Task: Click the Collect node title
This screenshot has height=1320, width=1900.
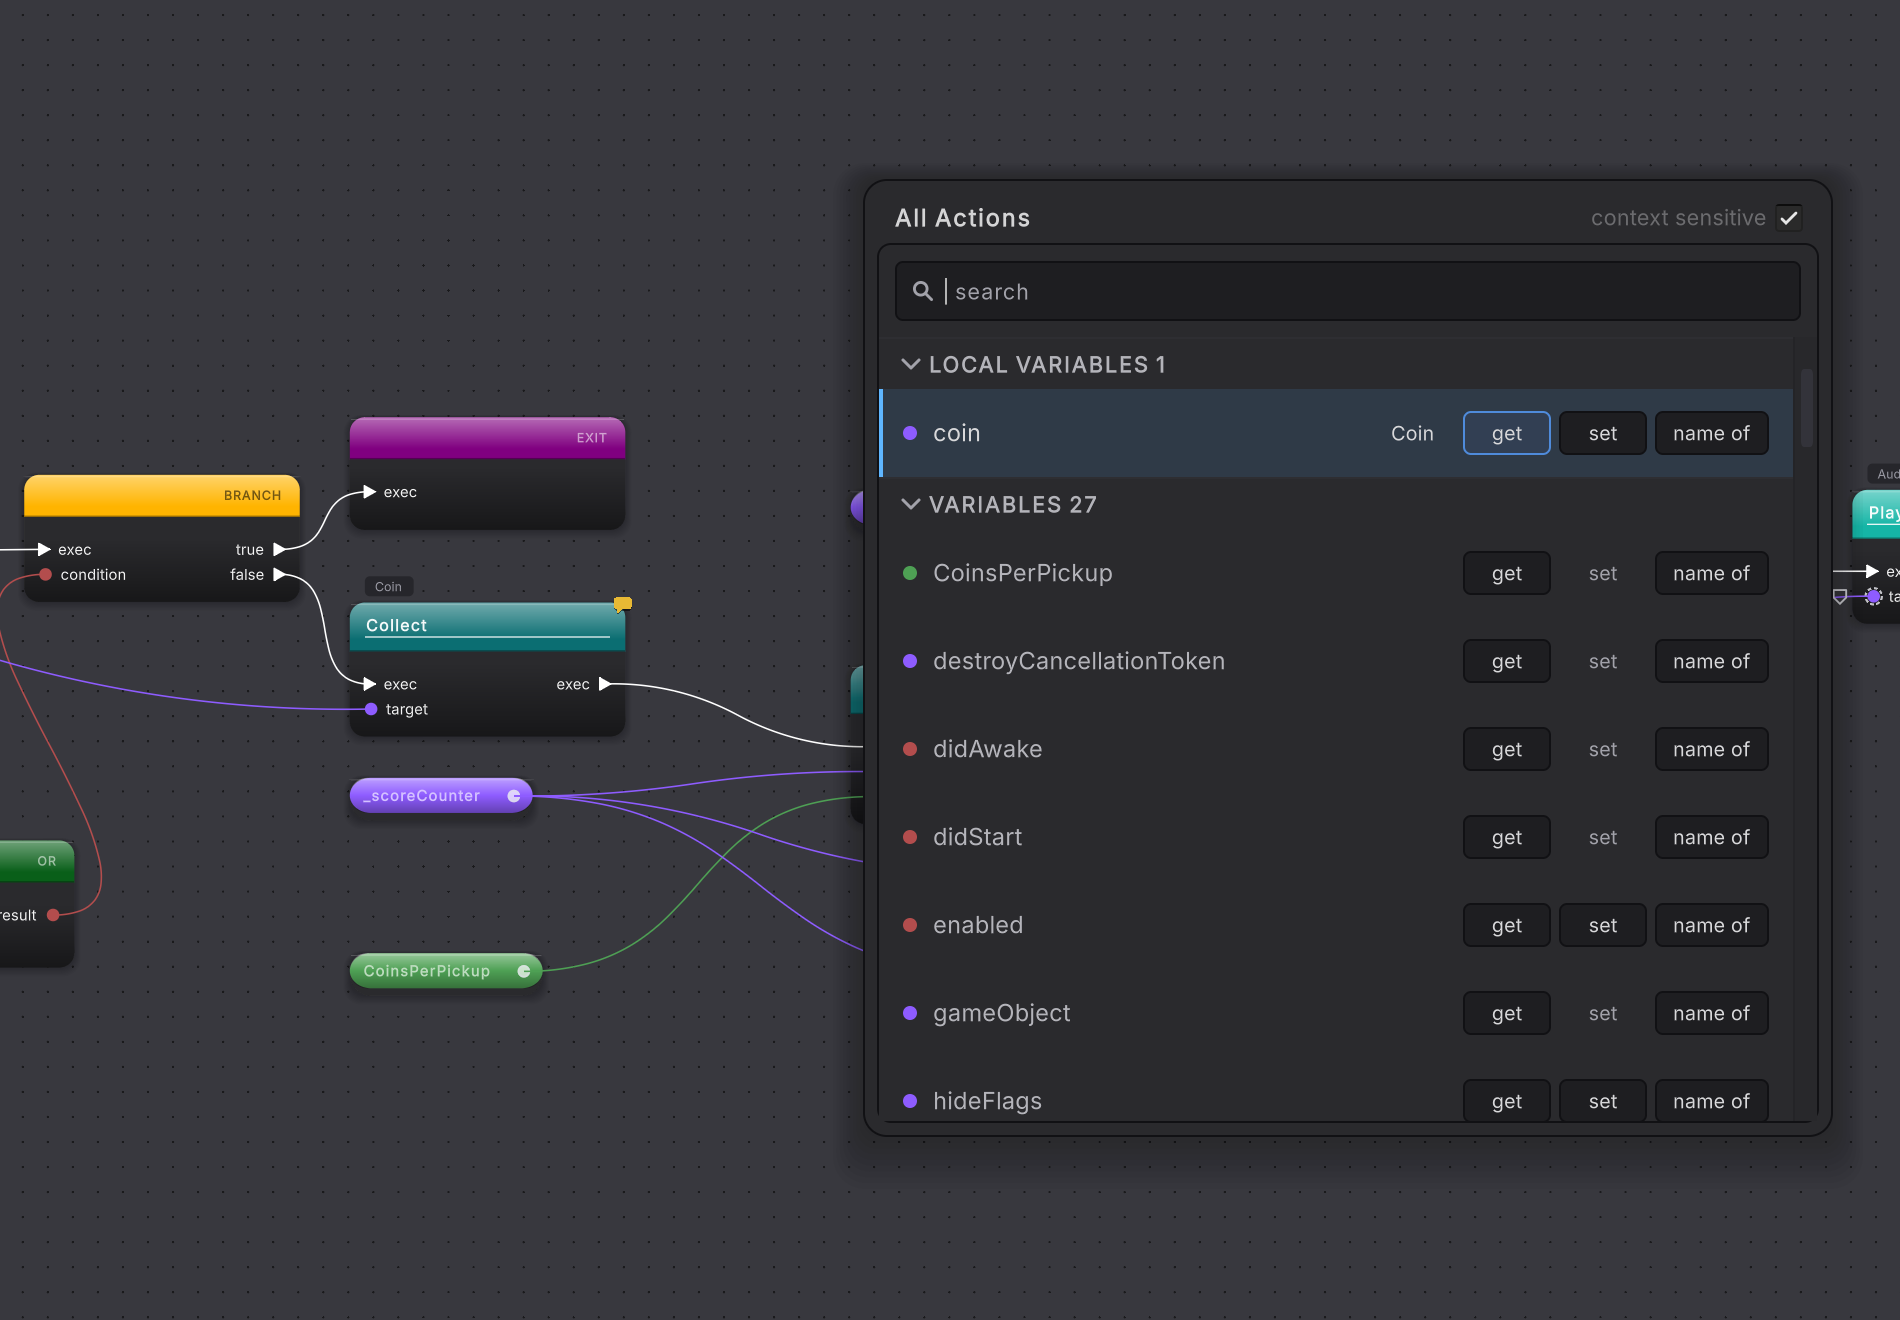Action: coord(396,625)
